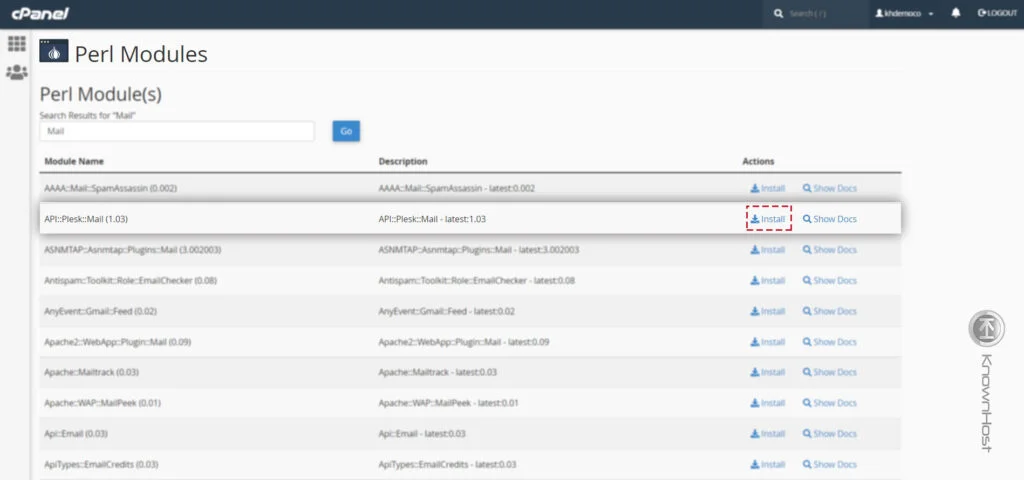Open the notifications bell

pos(955,13)
